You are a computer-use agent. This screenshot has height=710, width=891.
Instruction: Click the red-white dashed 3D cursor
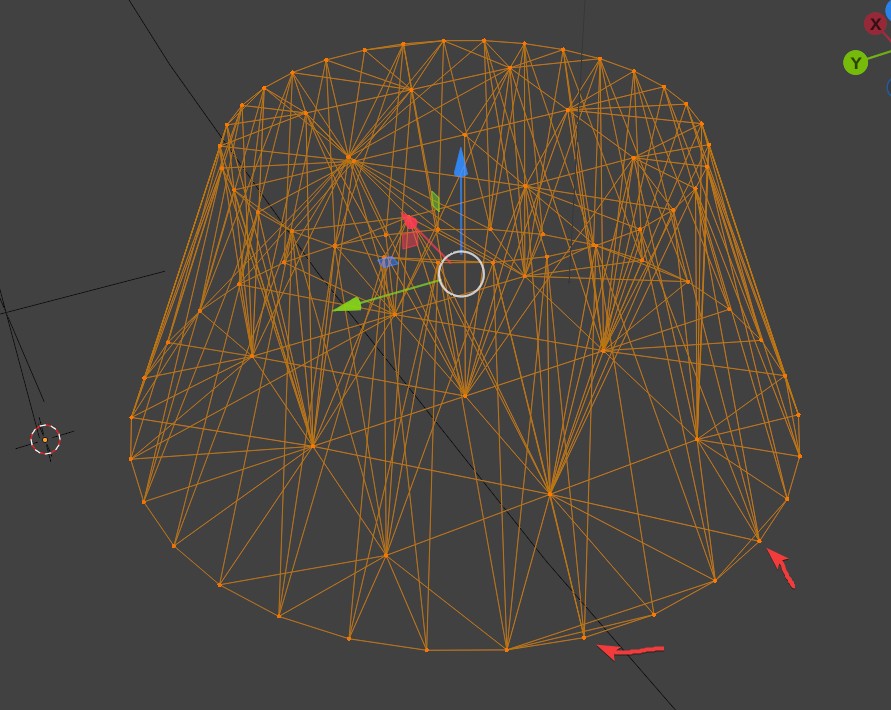coord(45,439)
